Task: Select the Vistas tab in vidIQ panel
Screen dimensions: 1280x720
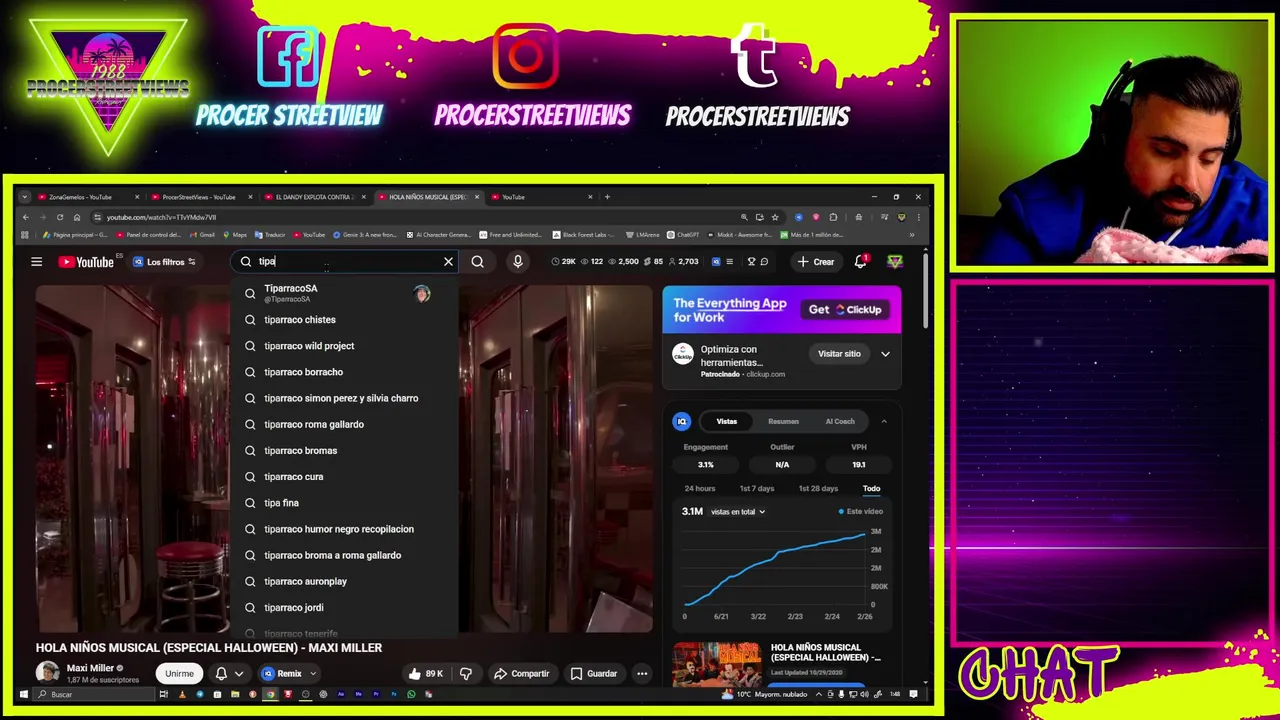Action: point(726,422)
